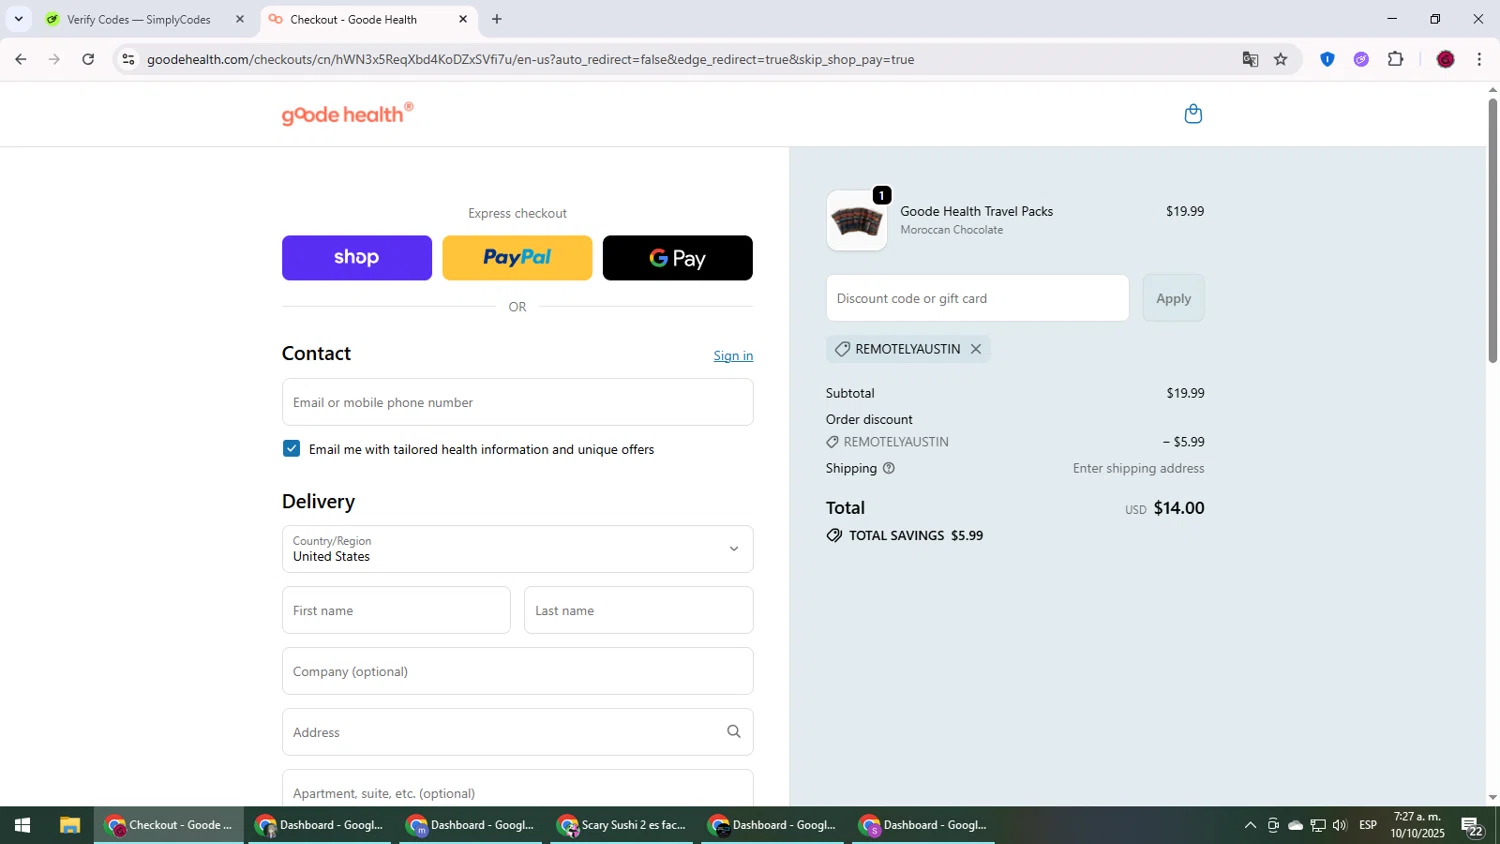1500x844 pixels.
Task: Open the Bitwarden shield extension icon
Action: (1327, 59)
